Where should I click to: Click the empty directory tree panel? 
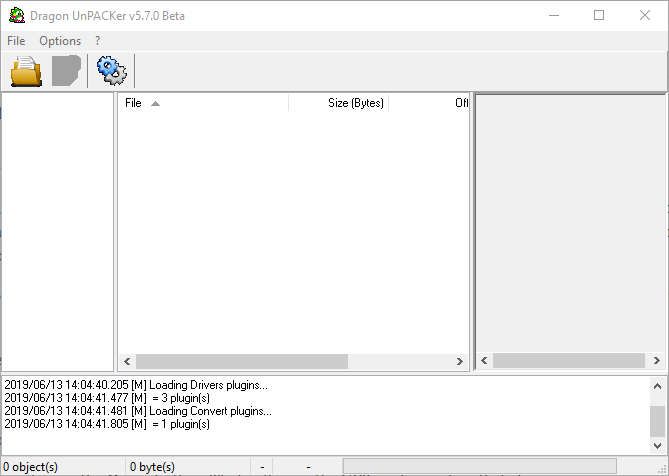pos(58,232)
